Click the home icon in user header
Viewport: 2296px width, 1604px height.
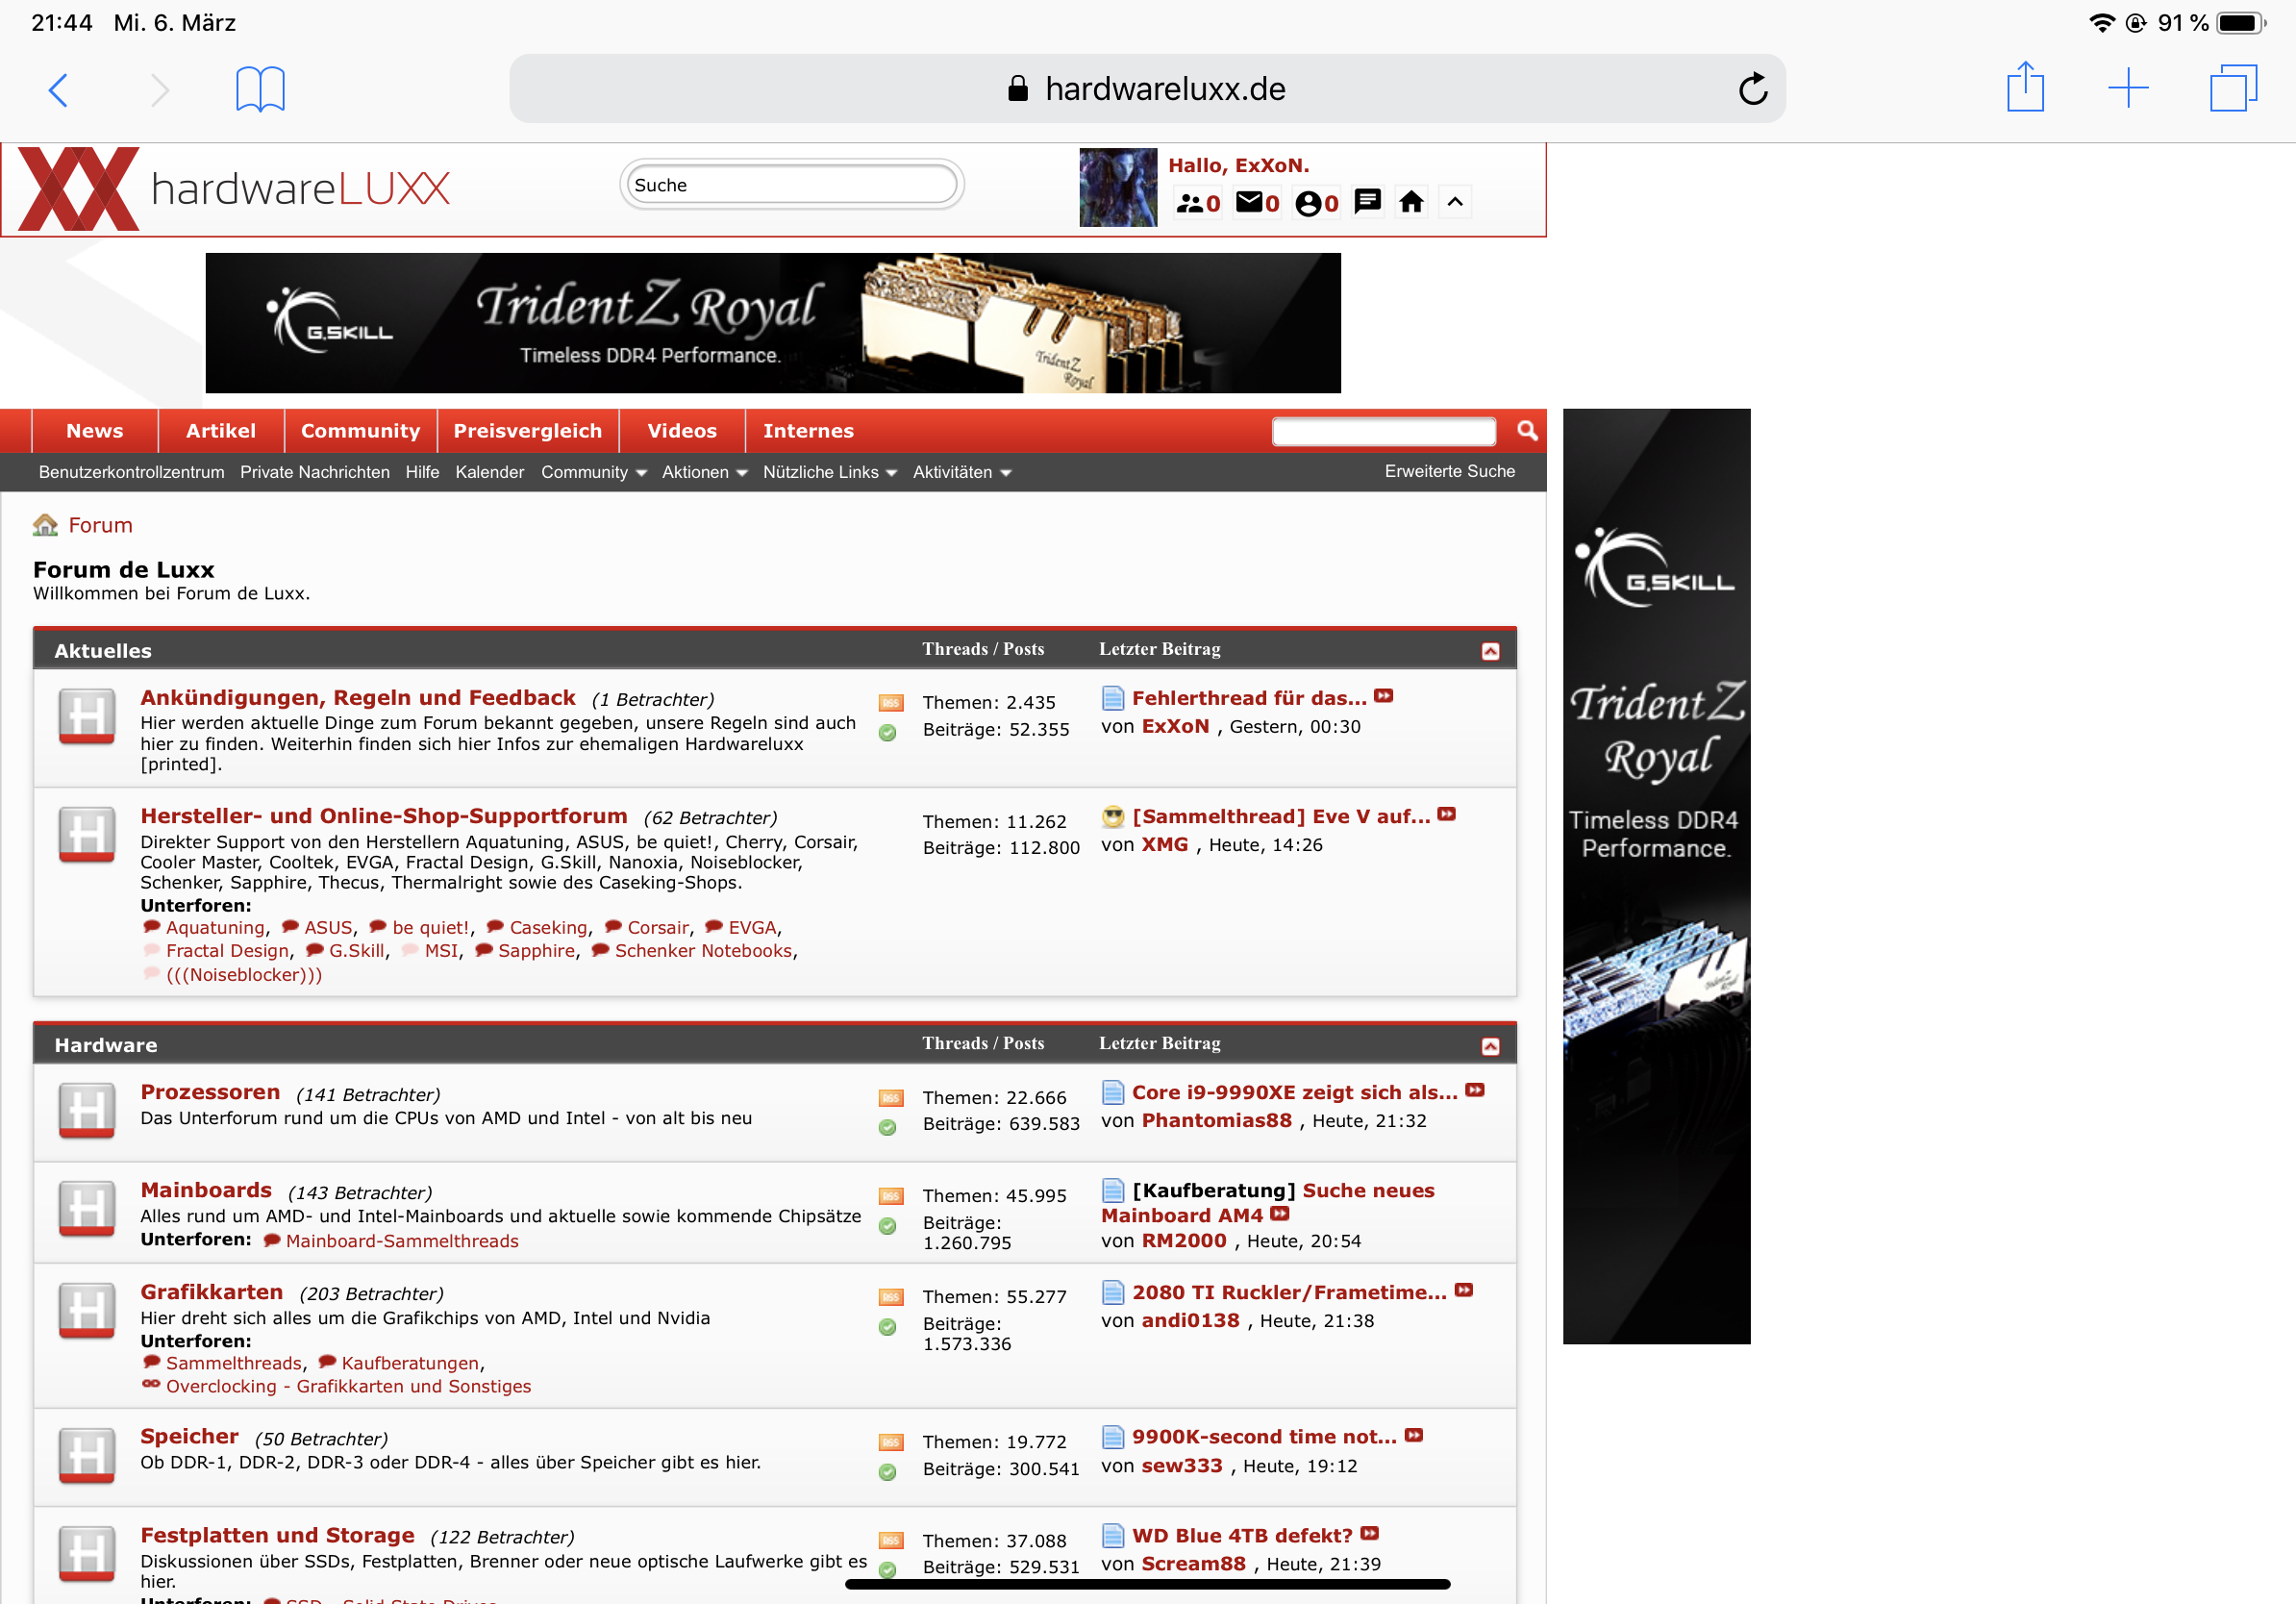coord(1411,202)
